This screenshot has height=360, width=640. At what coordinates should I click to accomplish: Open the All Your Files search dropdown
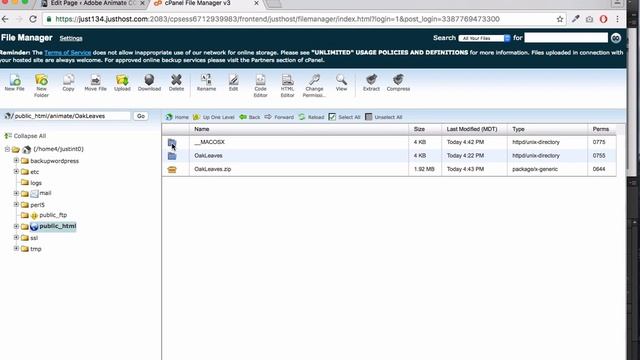tap(484, 38)
